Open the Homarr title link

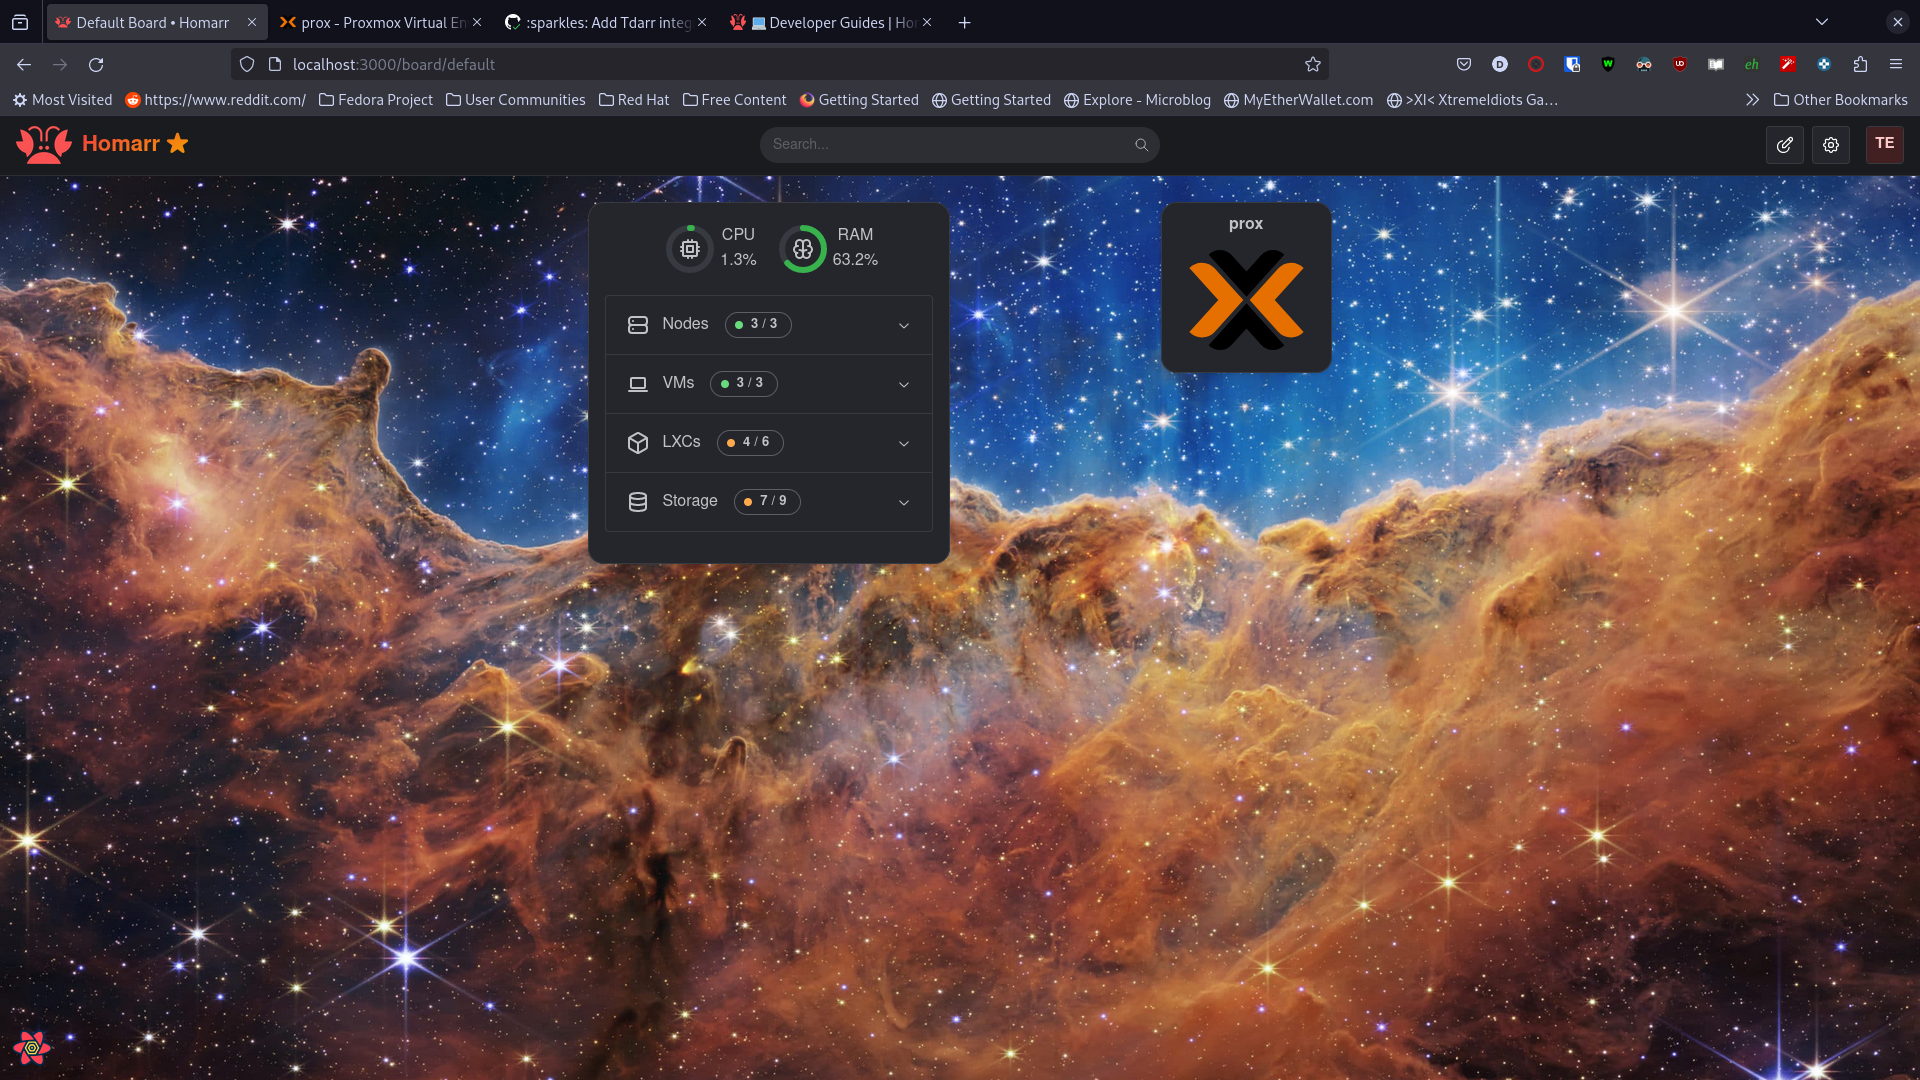pos(121,144)
